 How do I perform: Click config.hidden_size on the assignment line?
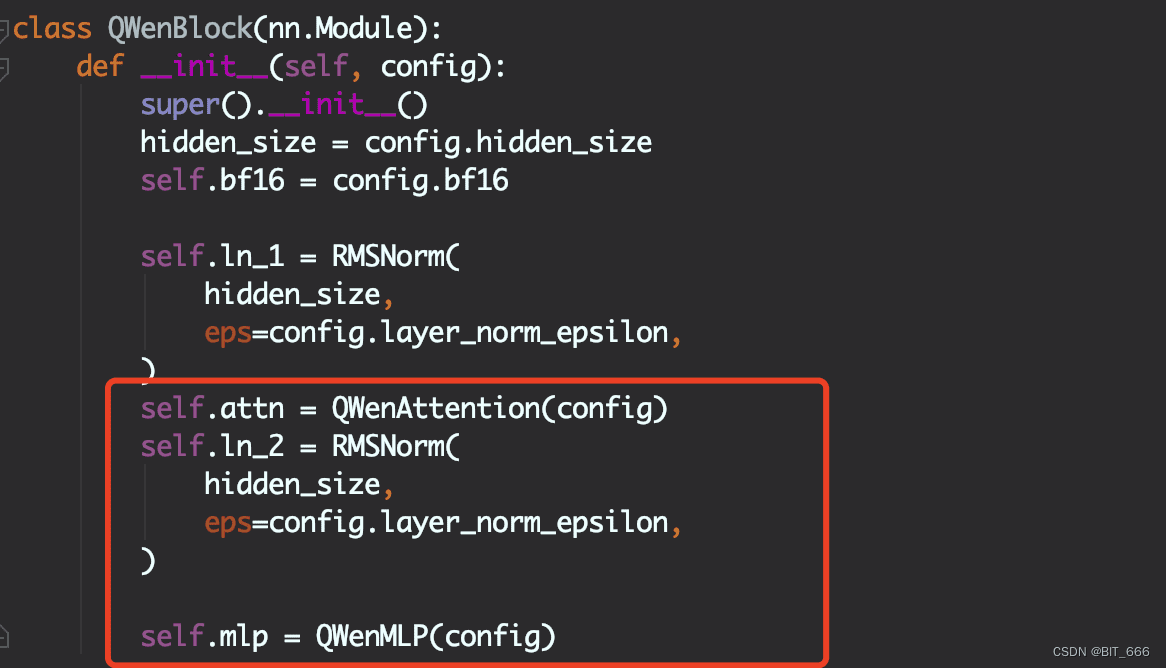pos(508,144)
